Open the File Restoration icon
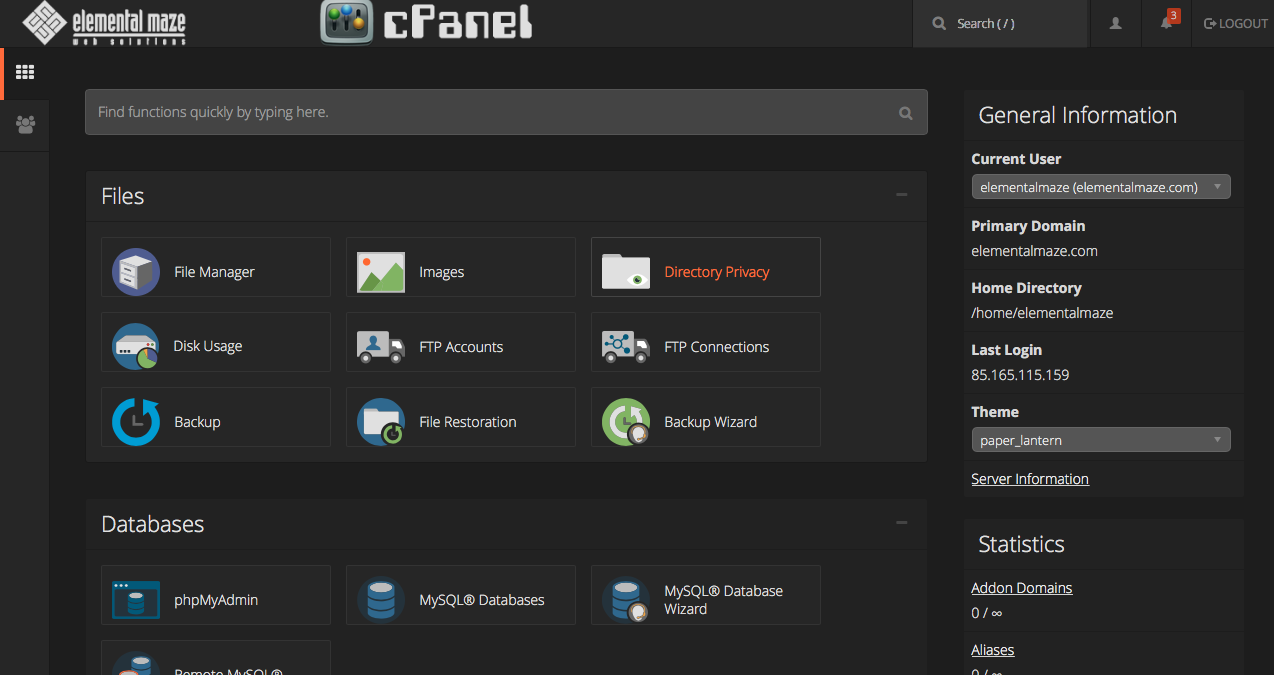Screen dimensions: 1274x675 (381, 422)
